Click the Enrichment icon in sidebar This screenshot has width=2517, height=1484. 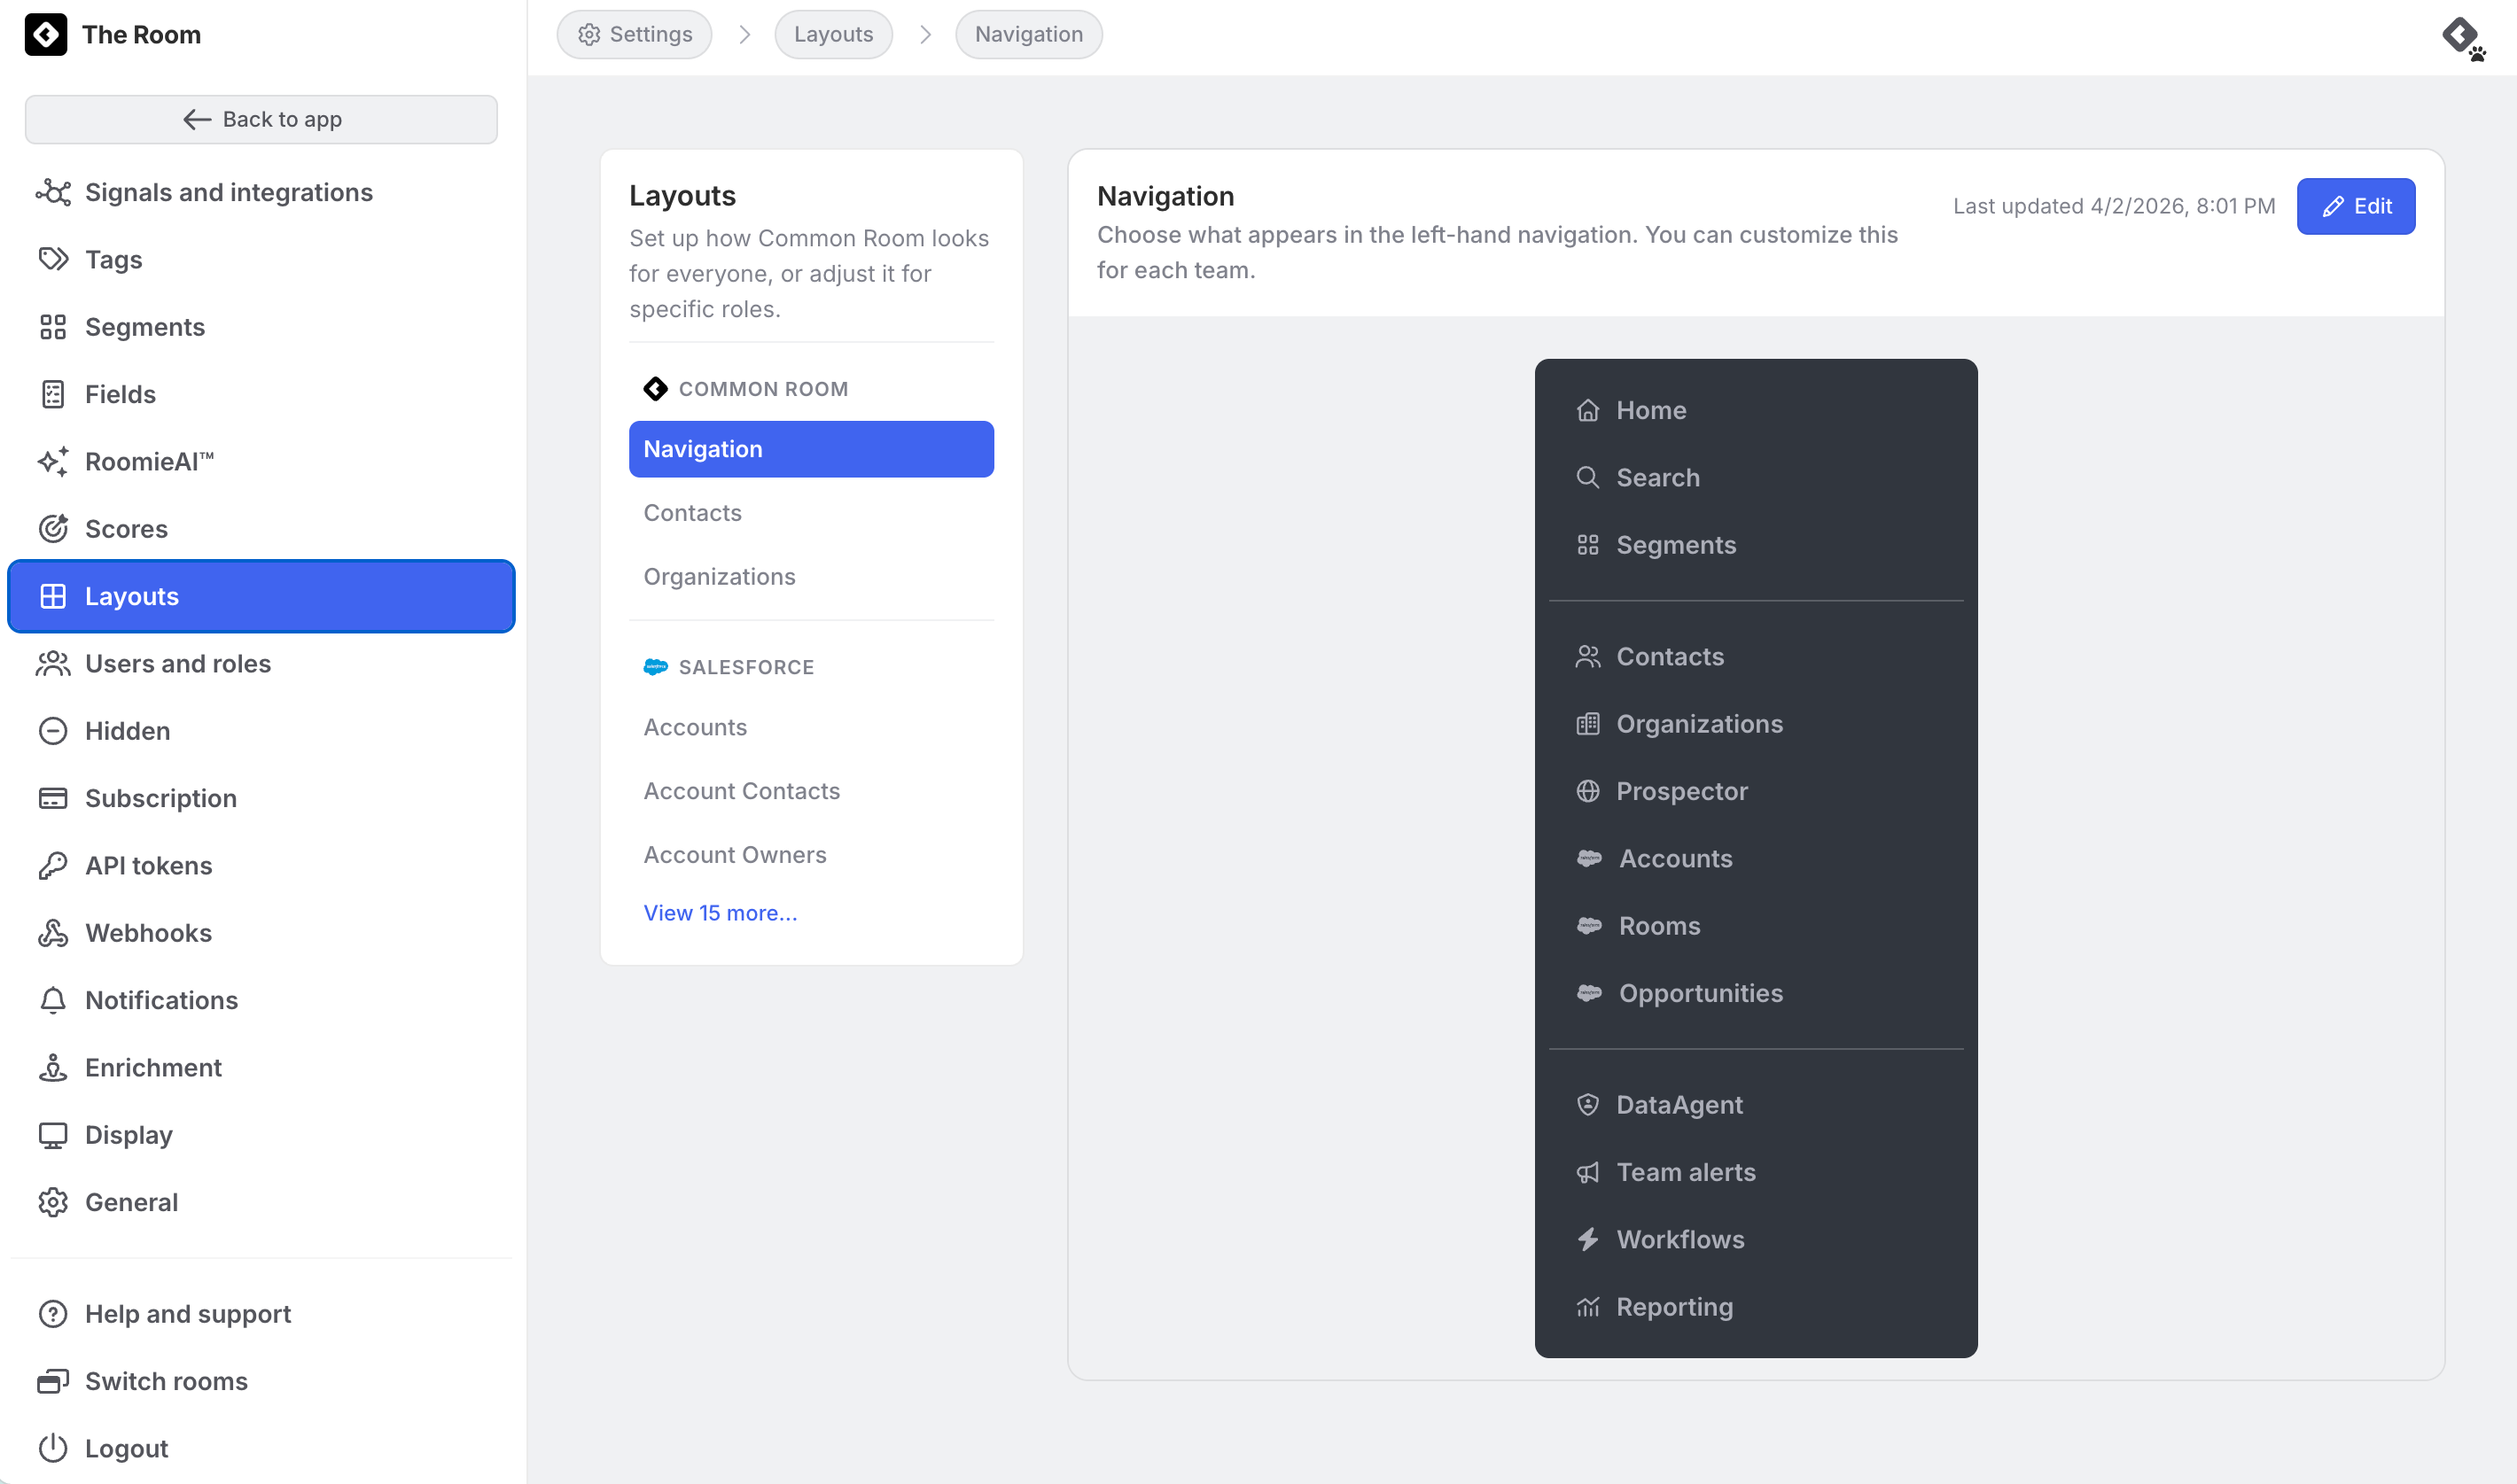pyautogui.click(x=53, y=1067)
